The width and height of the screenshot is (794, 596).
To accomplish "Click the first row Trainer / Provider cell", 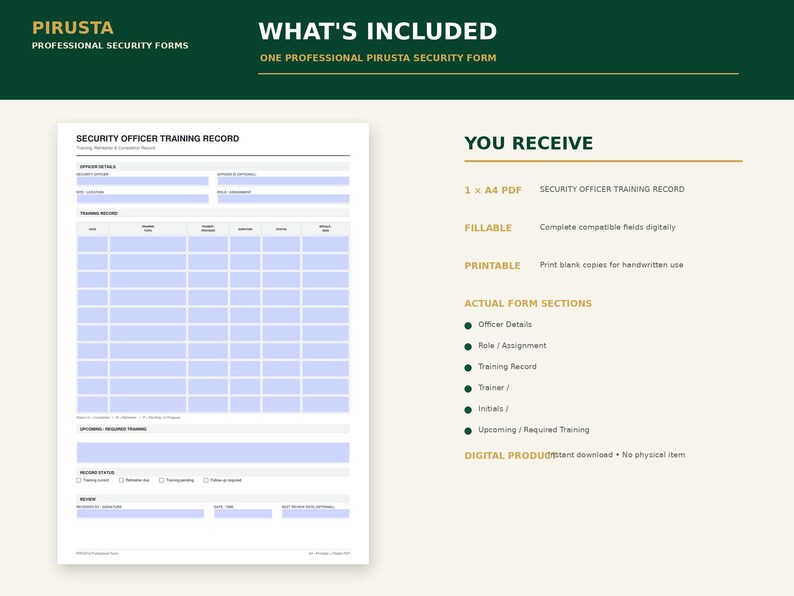I will pos(208,245).
